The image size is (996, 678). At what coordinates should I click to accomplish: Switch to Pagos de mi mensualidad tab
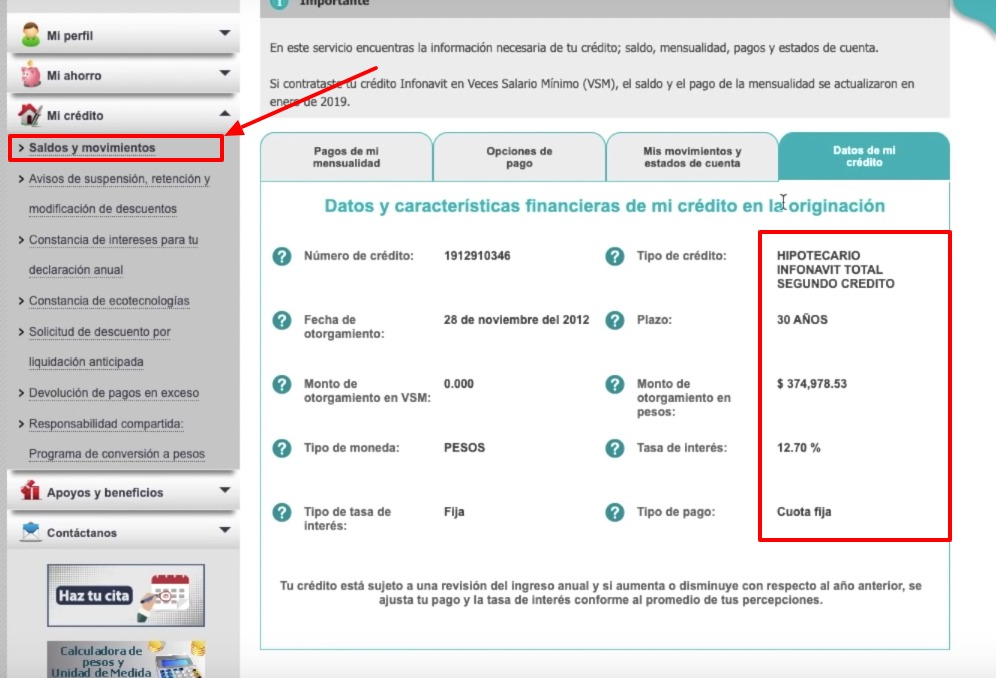[346, 157]
